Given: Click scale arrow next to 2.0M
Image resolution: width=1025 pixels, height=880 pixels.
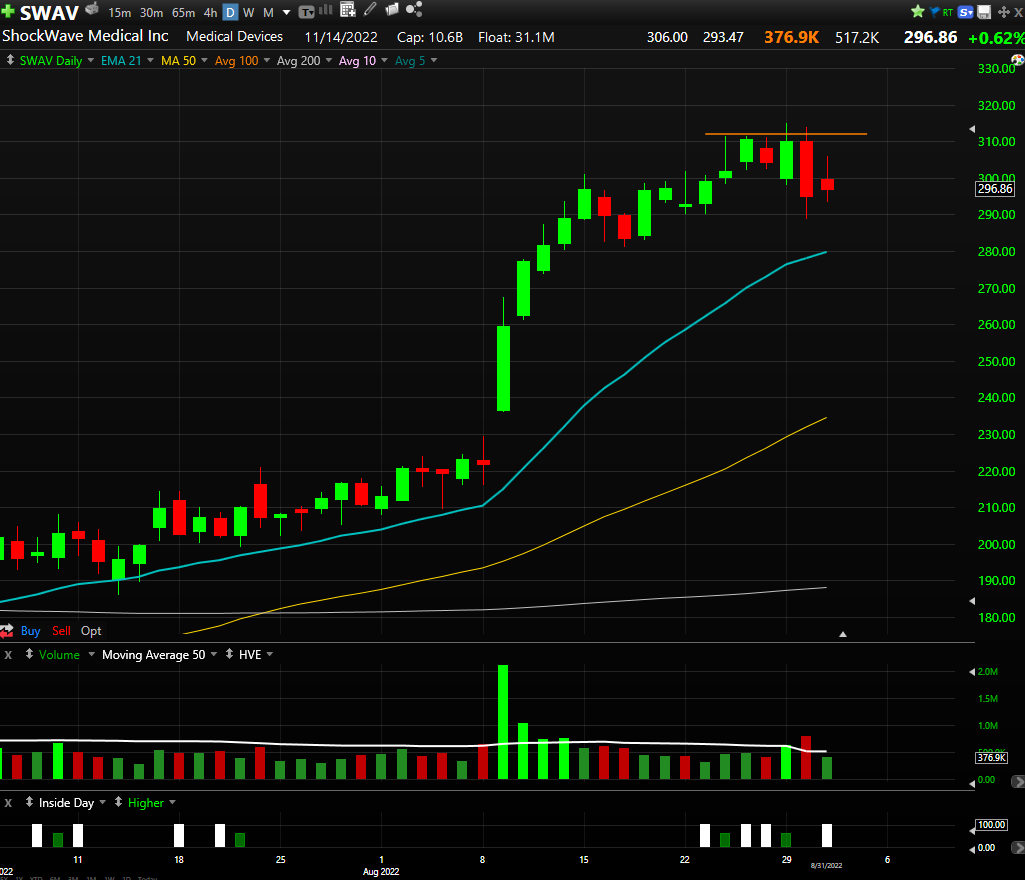Looking at the screenshot, I should [x=971, y=672].
